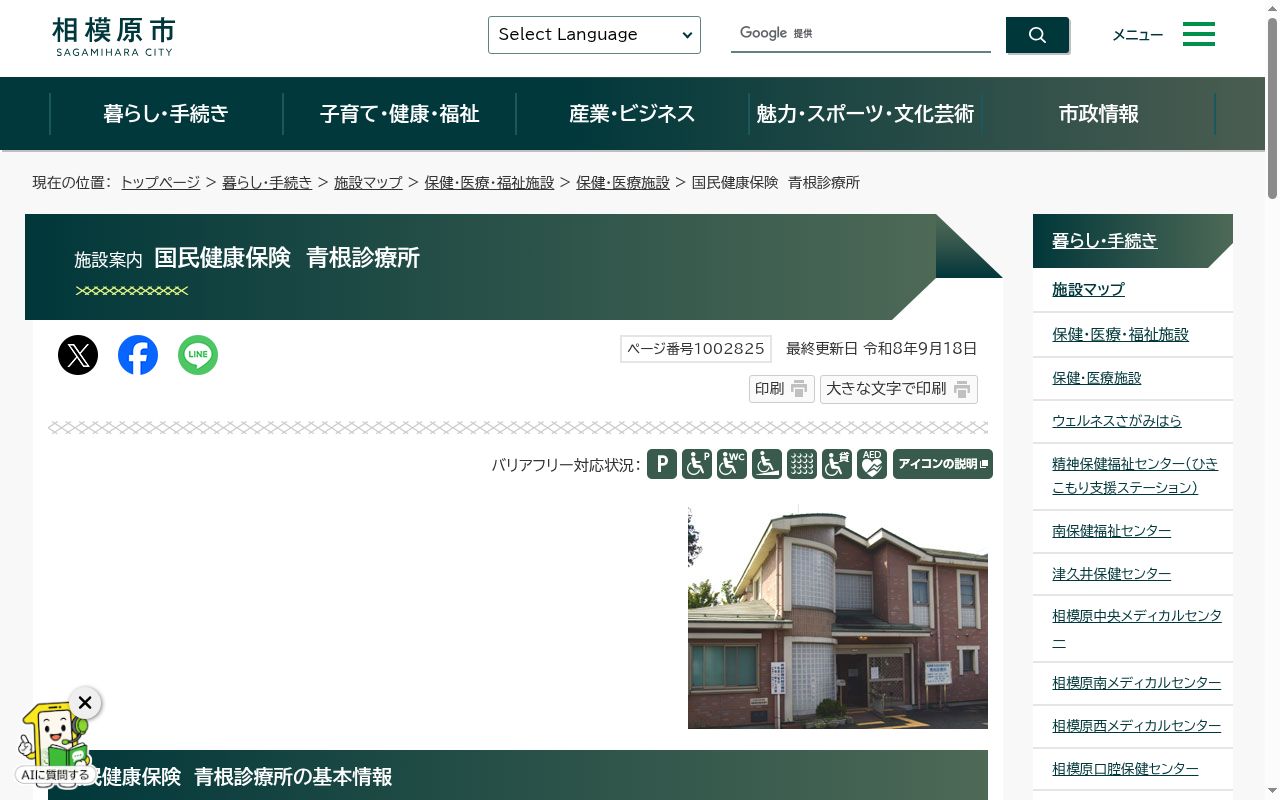The width and height of the screenshot is (1280, 800).
Task: Open the アイコンの説明 icon explanation
Action: (x=943, y=464)
